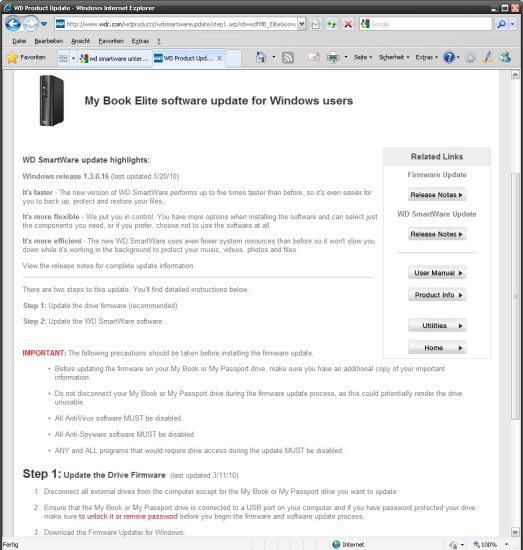Click the Quick Tabs grid icon
This screenshot has height=550, width=523.
click(63, 58)
